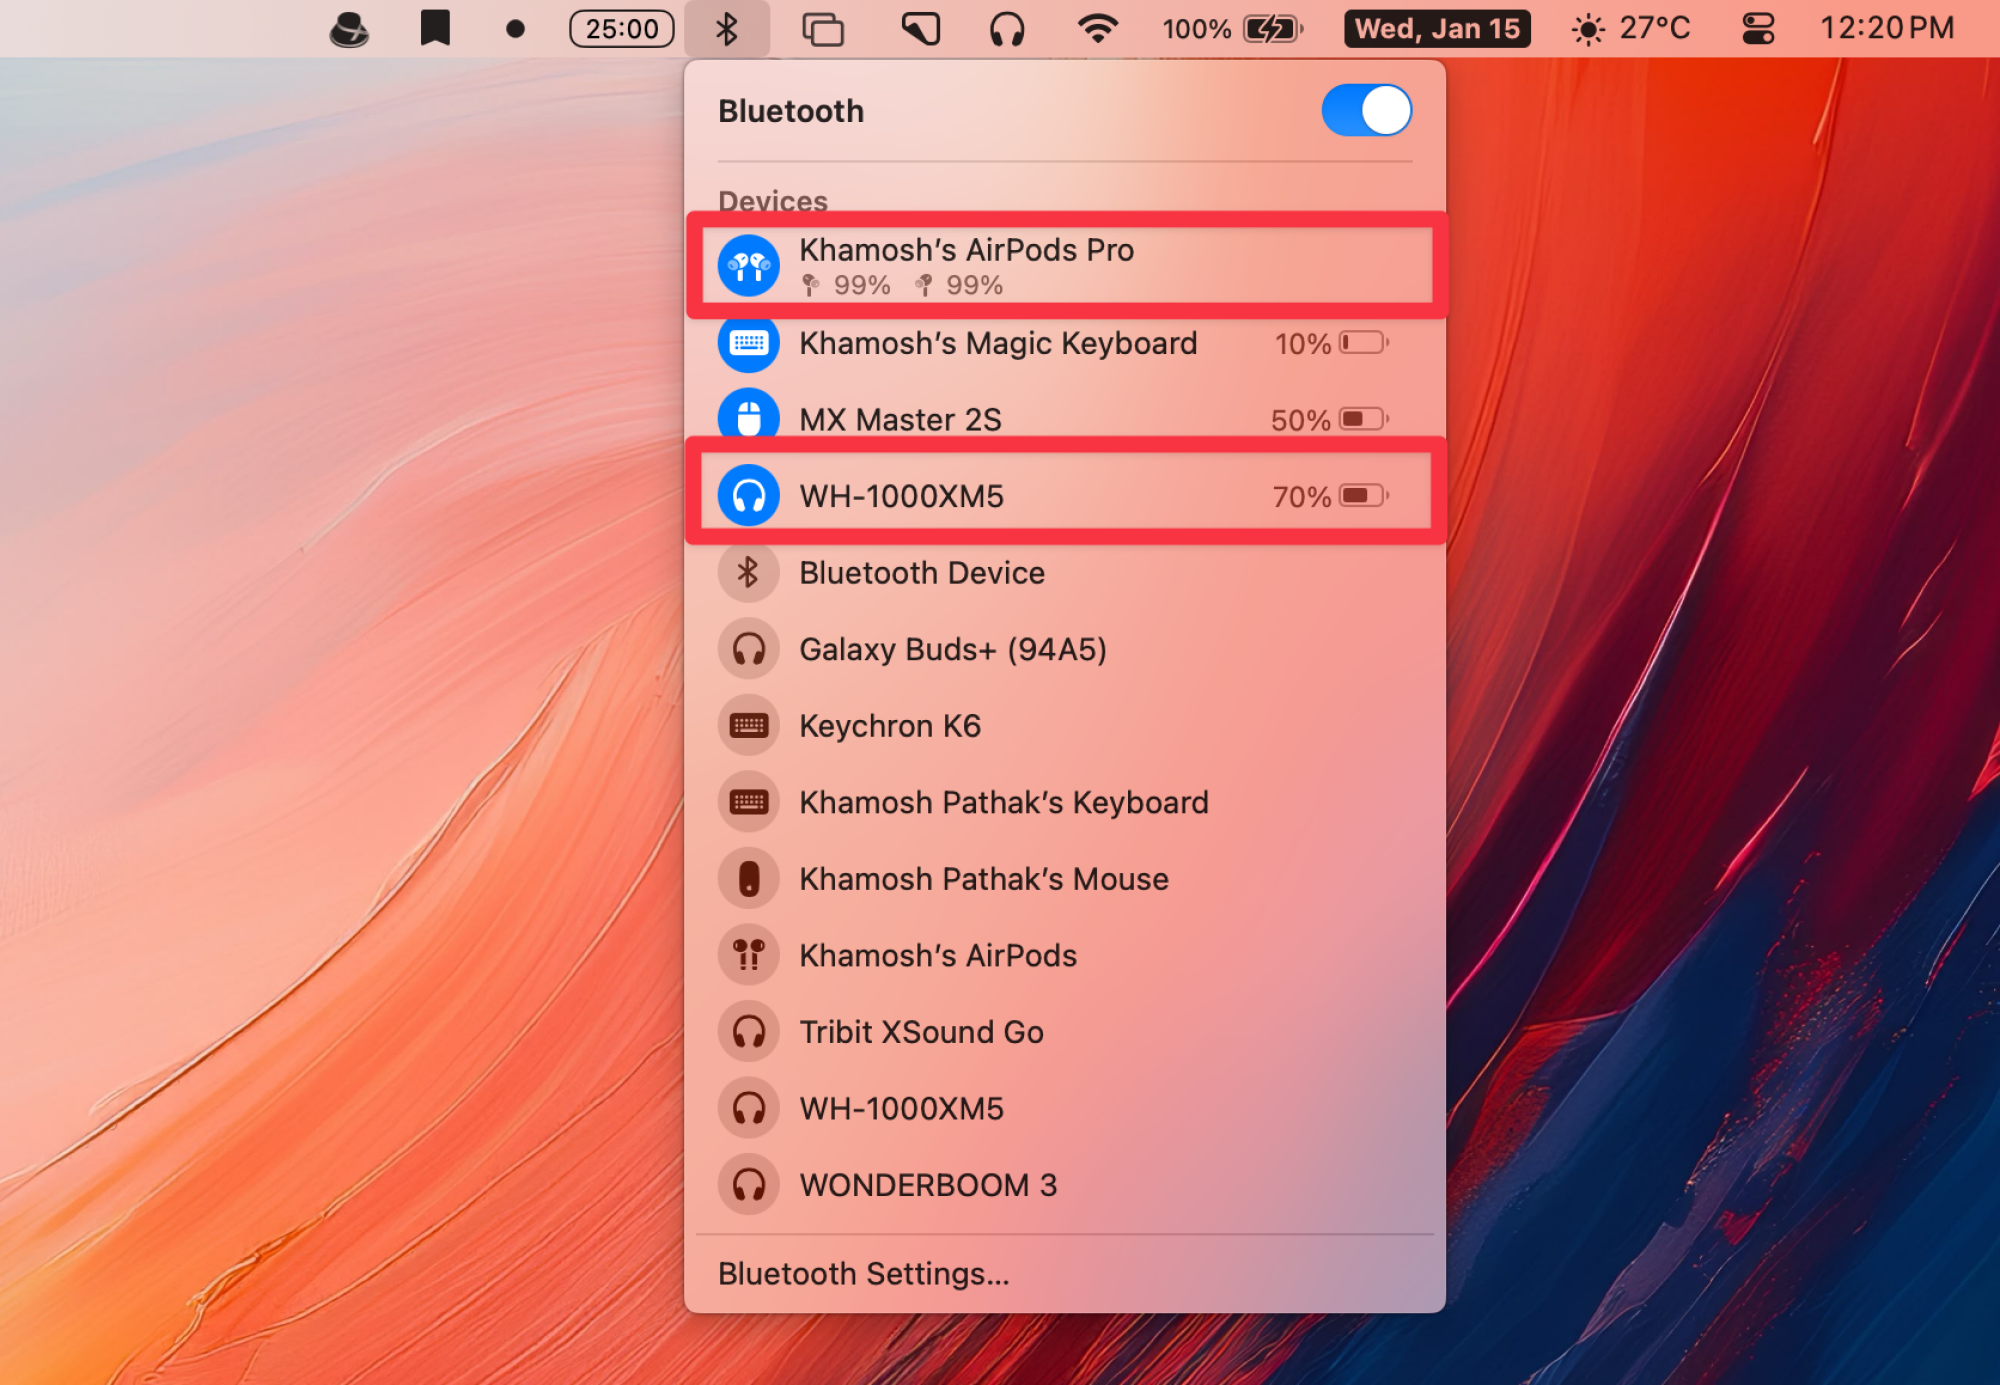The height and width of the screenshot is (1385, 2000).
Task: Click the Khamosh's AirPods earbuds icon
Action: point(748,955)
